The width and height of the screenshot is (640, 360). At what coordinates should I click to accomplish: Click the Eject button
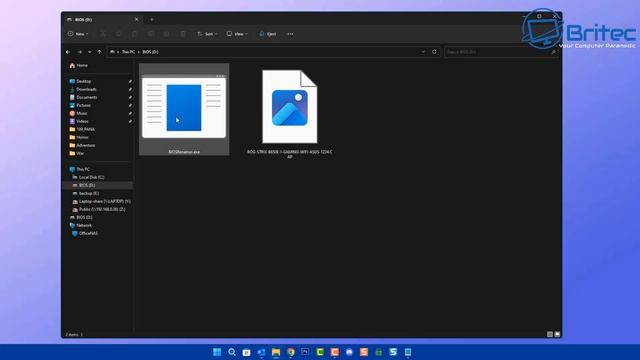pos(268,34)
